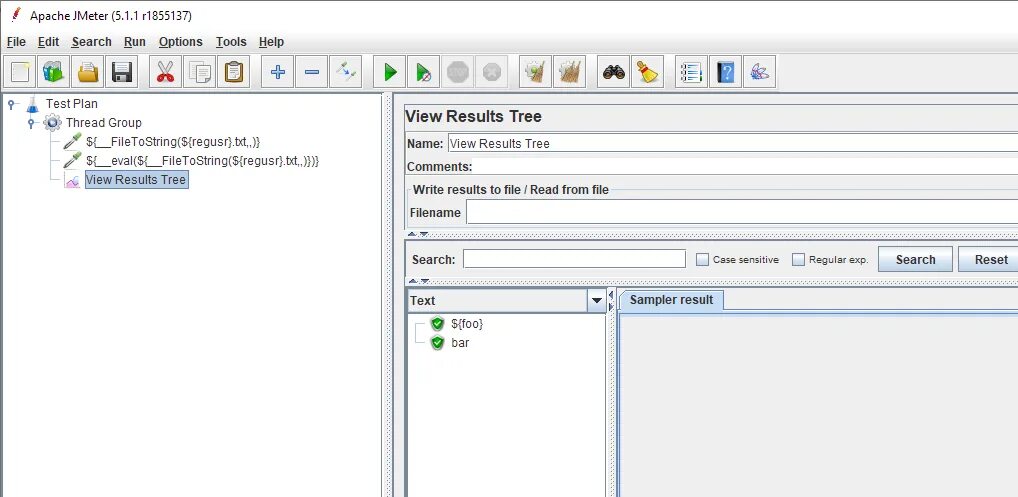Enable the Case sensitive checkbox
The image size is (1018, 497).
[x=702, y=260]
